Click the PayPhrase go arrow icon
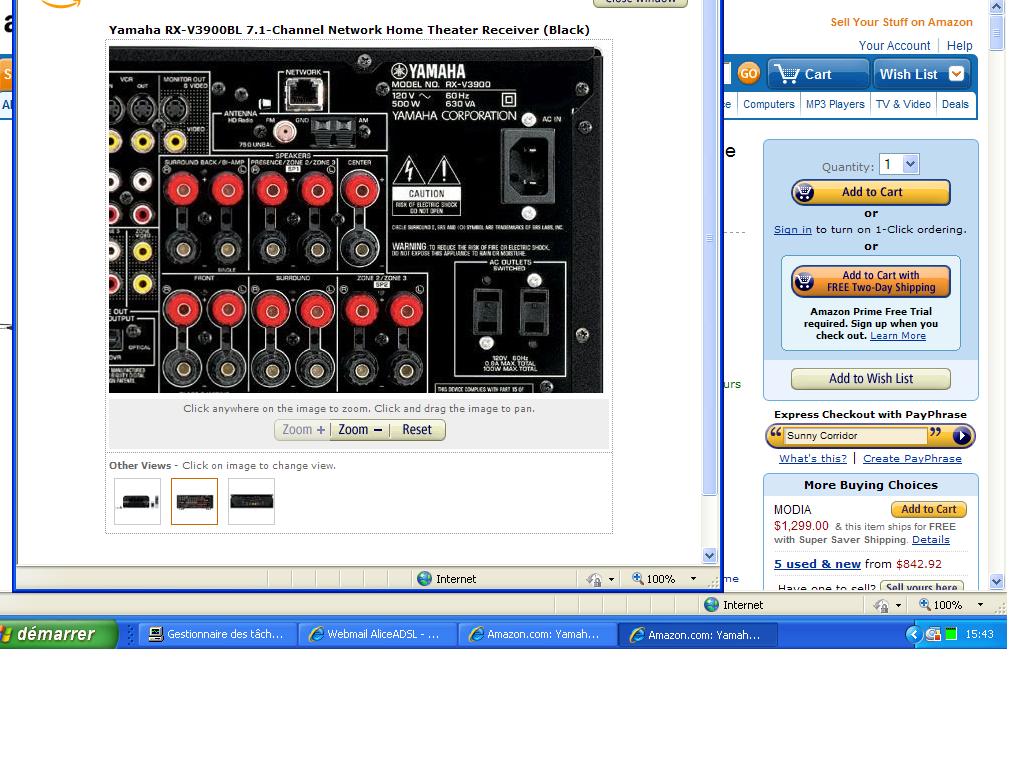 [x=961, y=436]
